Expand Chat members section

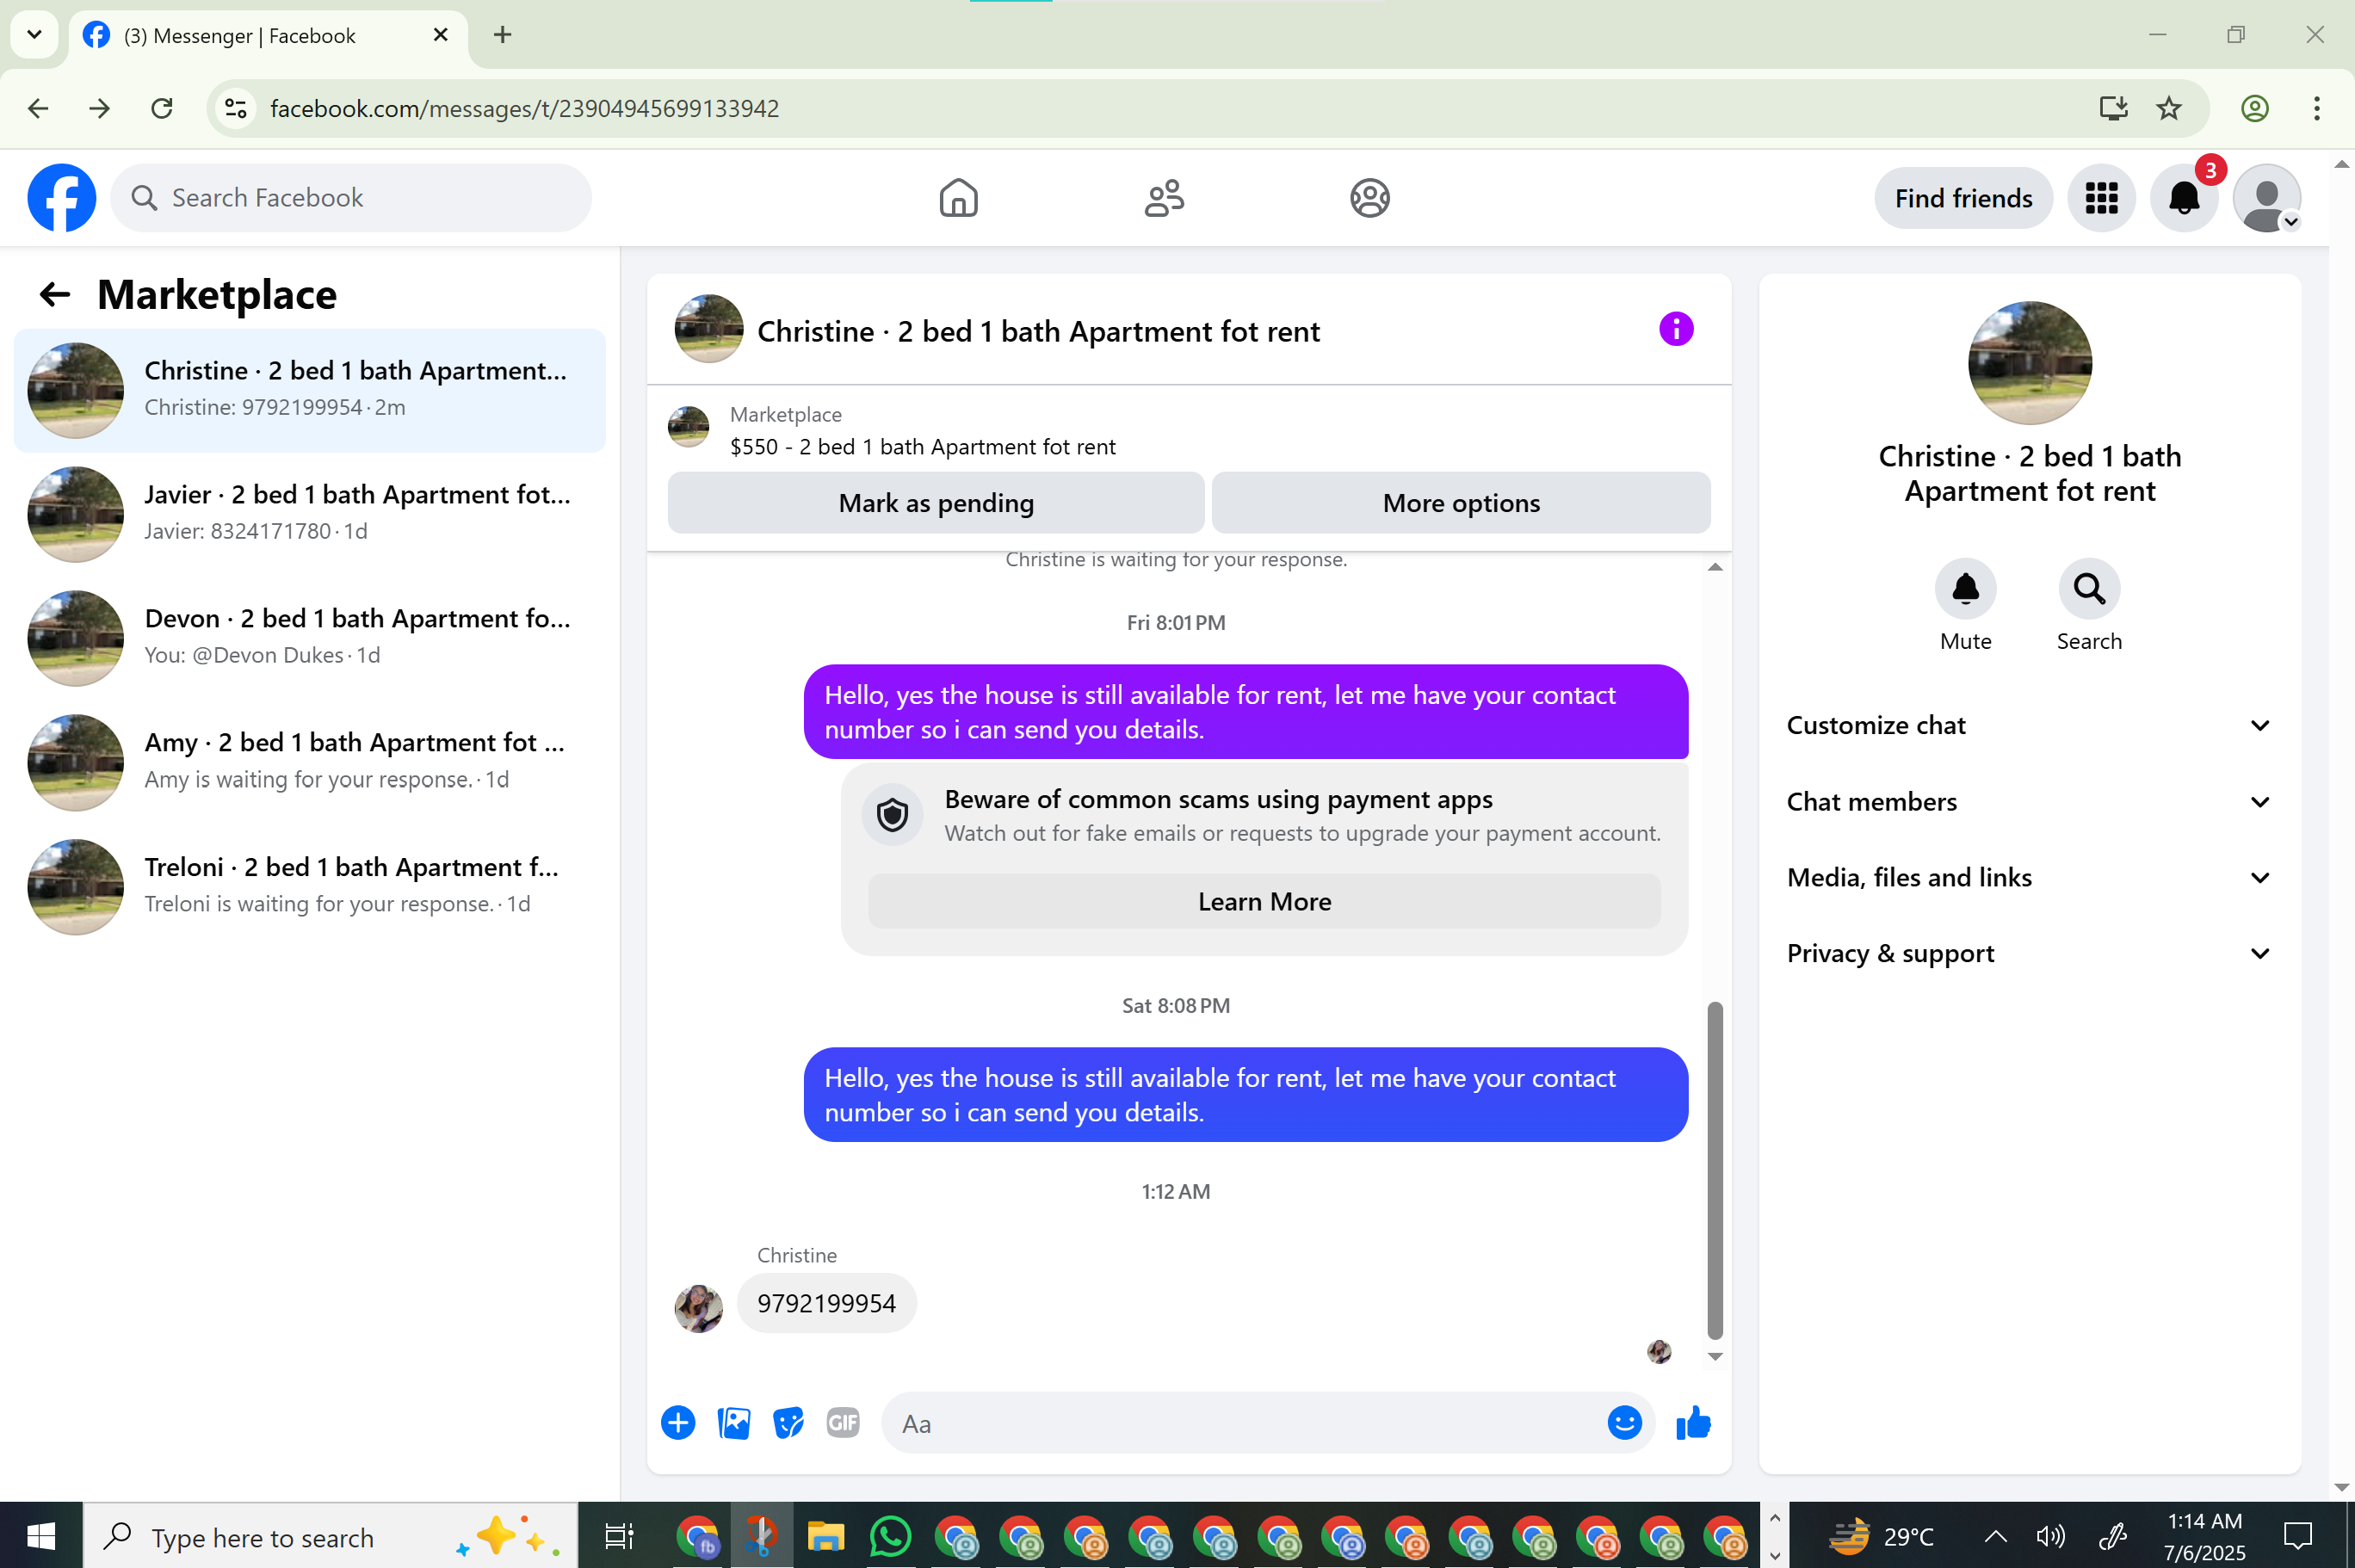tap(2028, 802)
